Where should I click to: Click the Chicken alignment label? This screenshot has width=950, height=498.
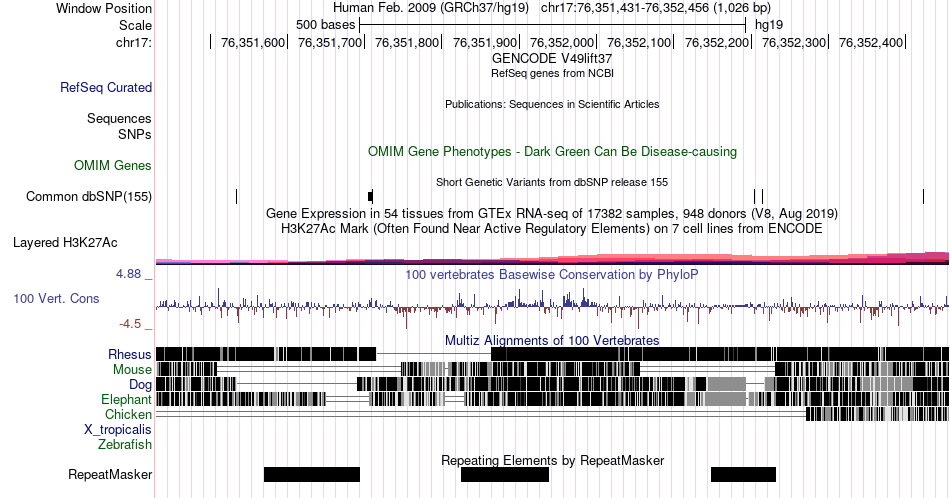pos(128,414)
